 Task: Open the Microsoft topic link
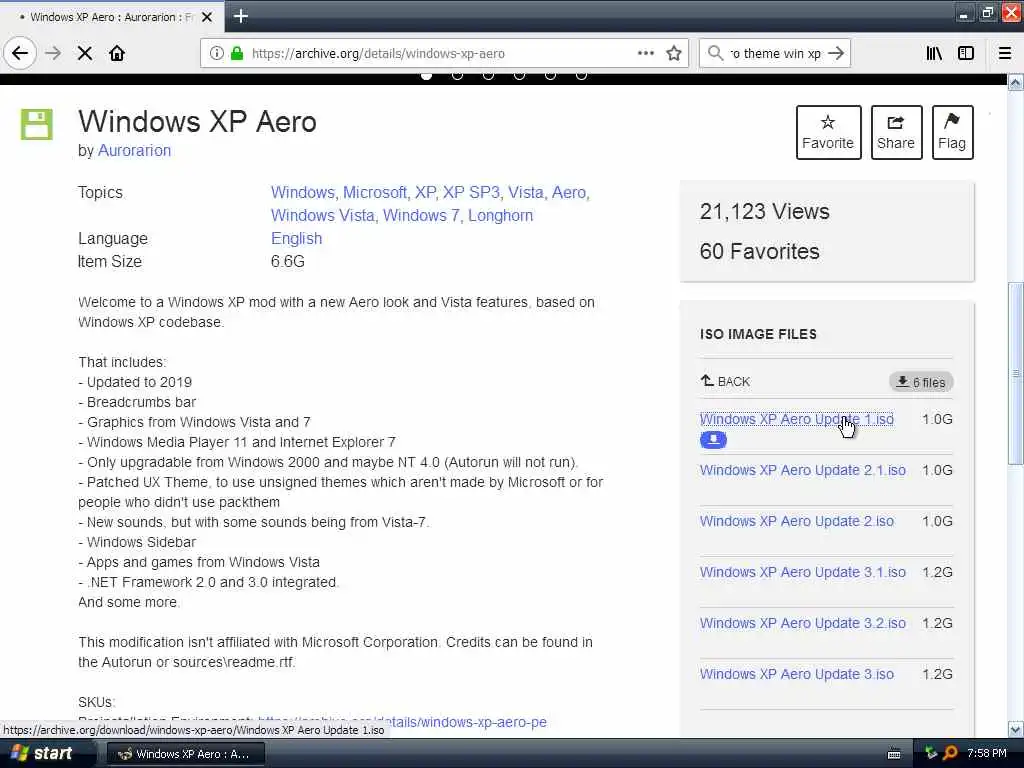(x=375, y=193)
